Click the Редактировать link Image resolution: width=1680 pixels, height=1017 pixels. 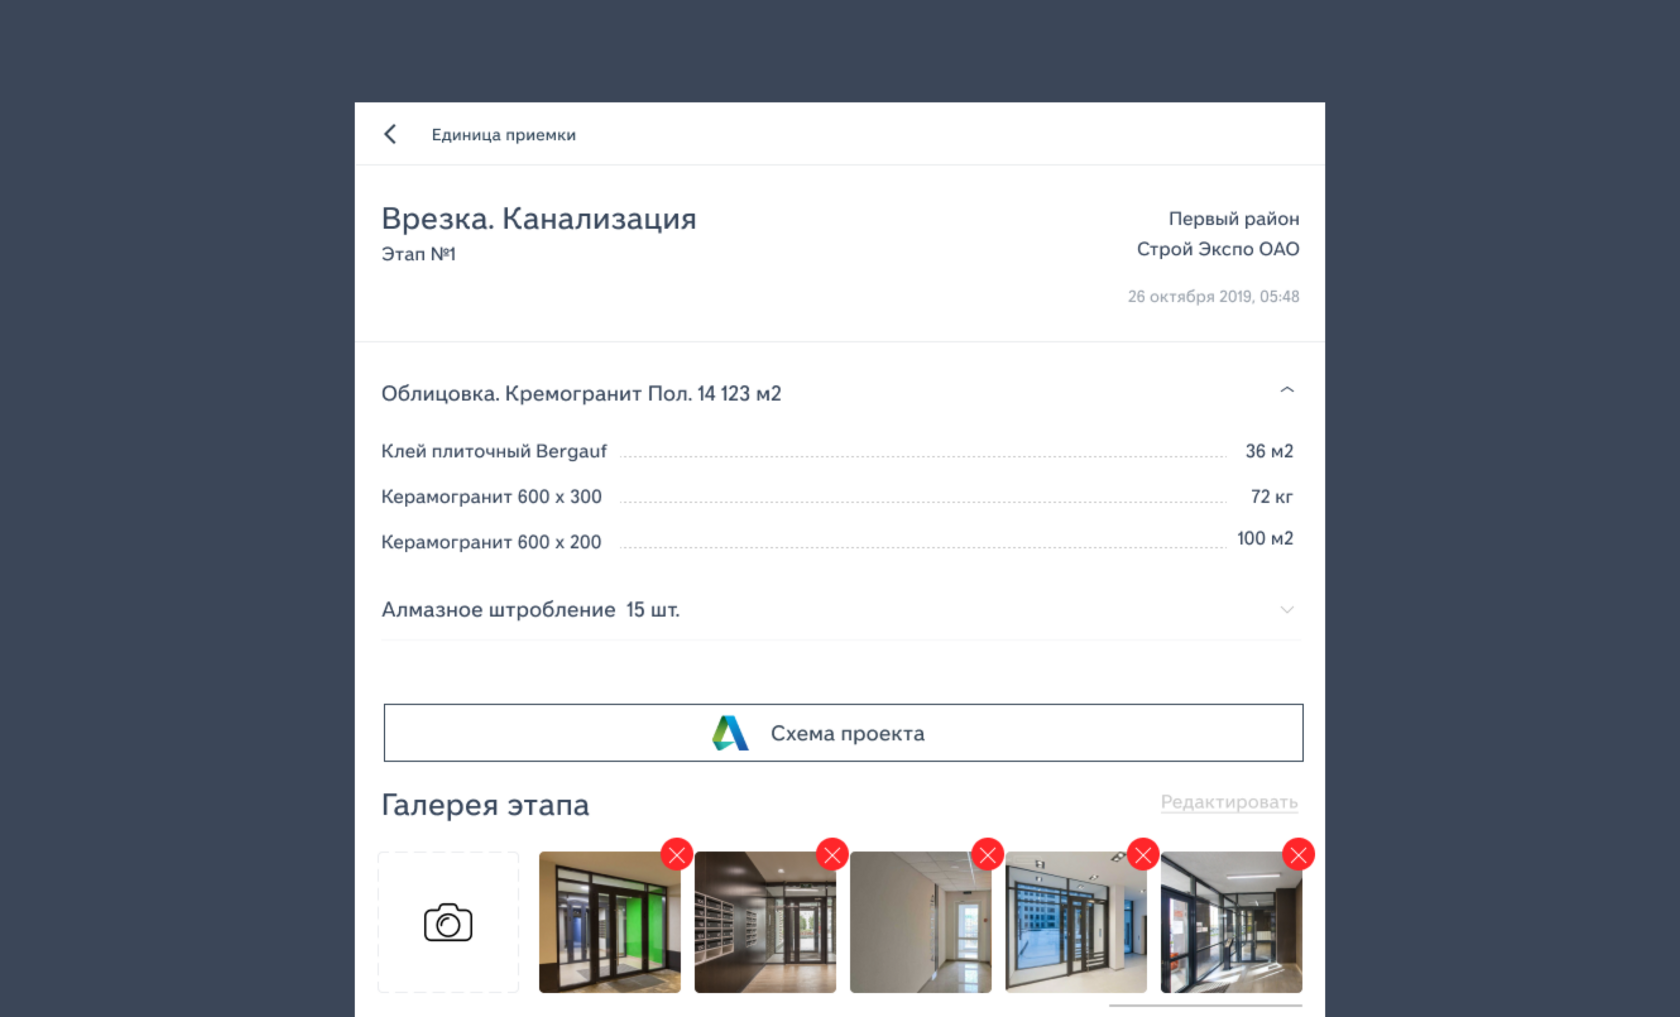point(1229,802)
